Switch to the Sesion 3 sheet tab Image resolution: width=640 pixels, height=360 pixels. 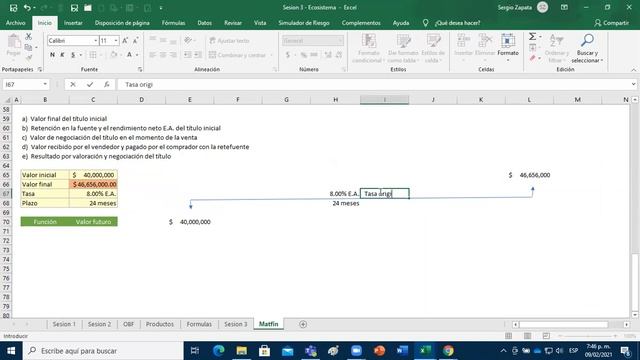(236, 324)
